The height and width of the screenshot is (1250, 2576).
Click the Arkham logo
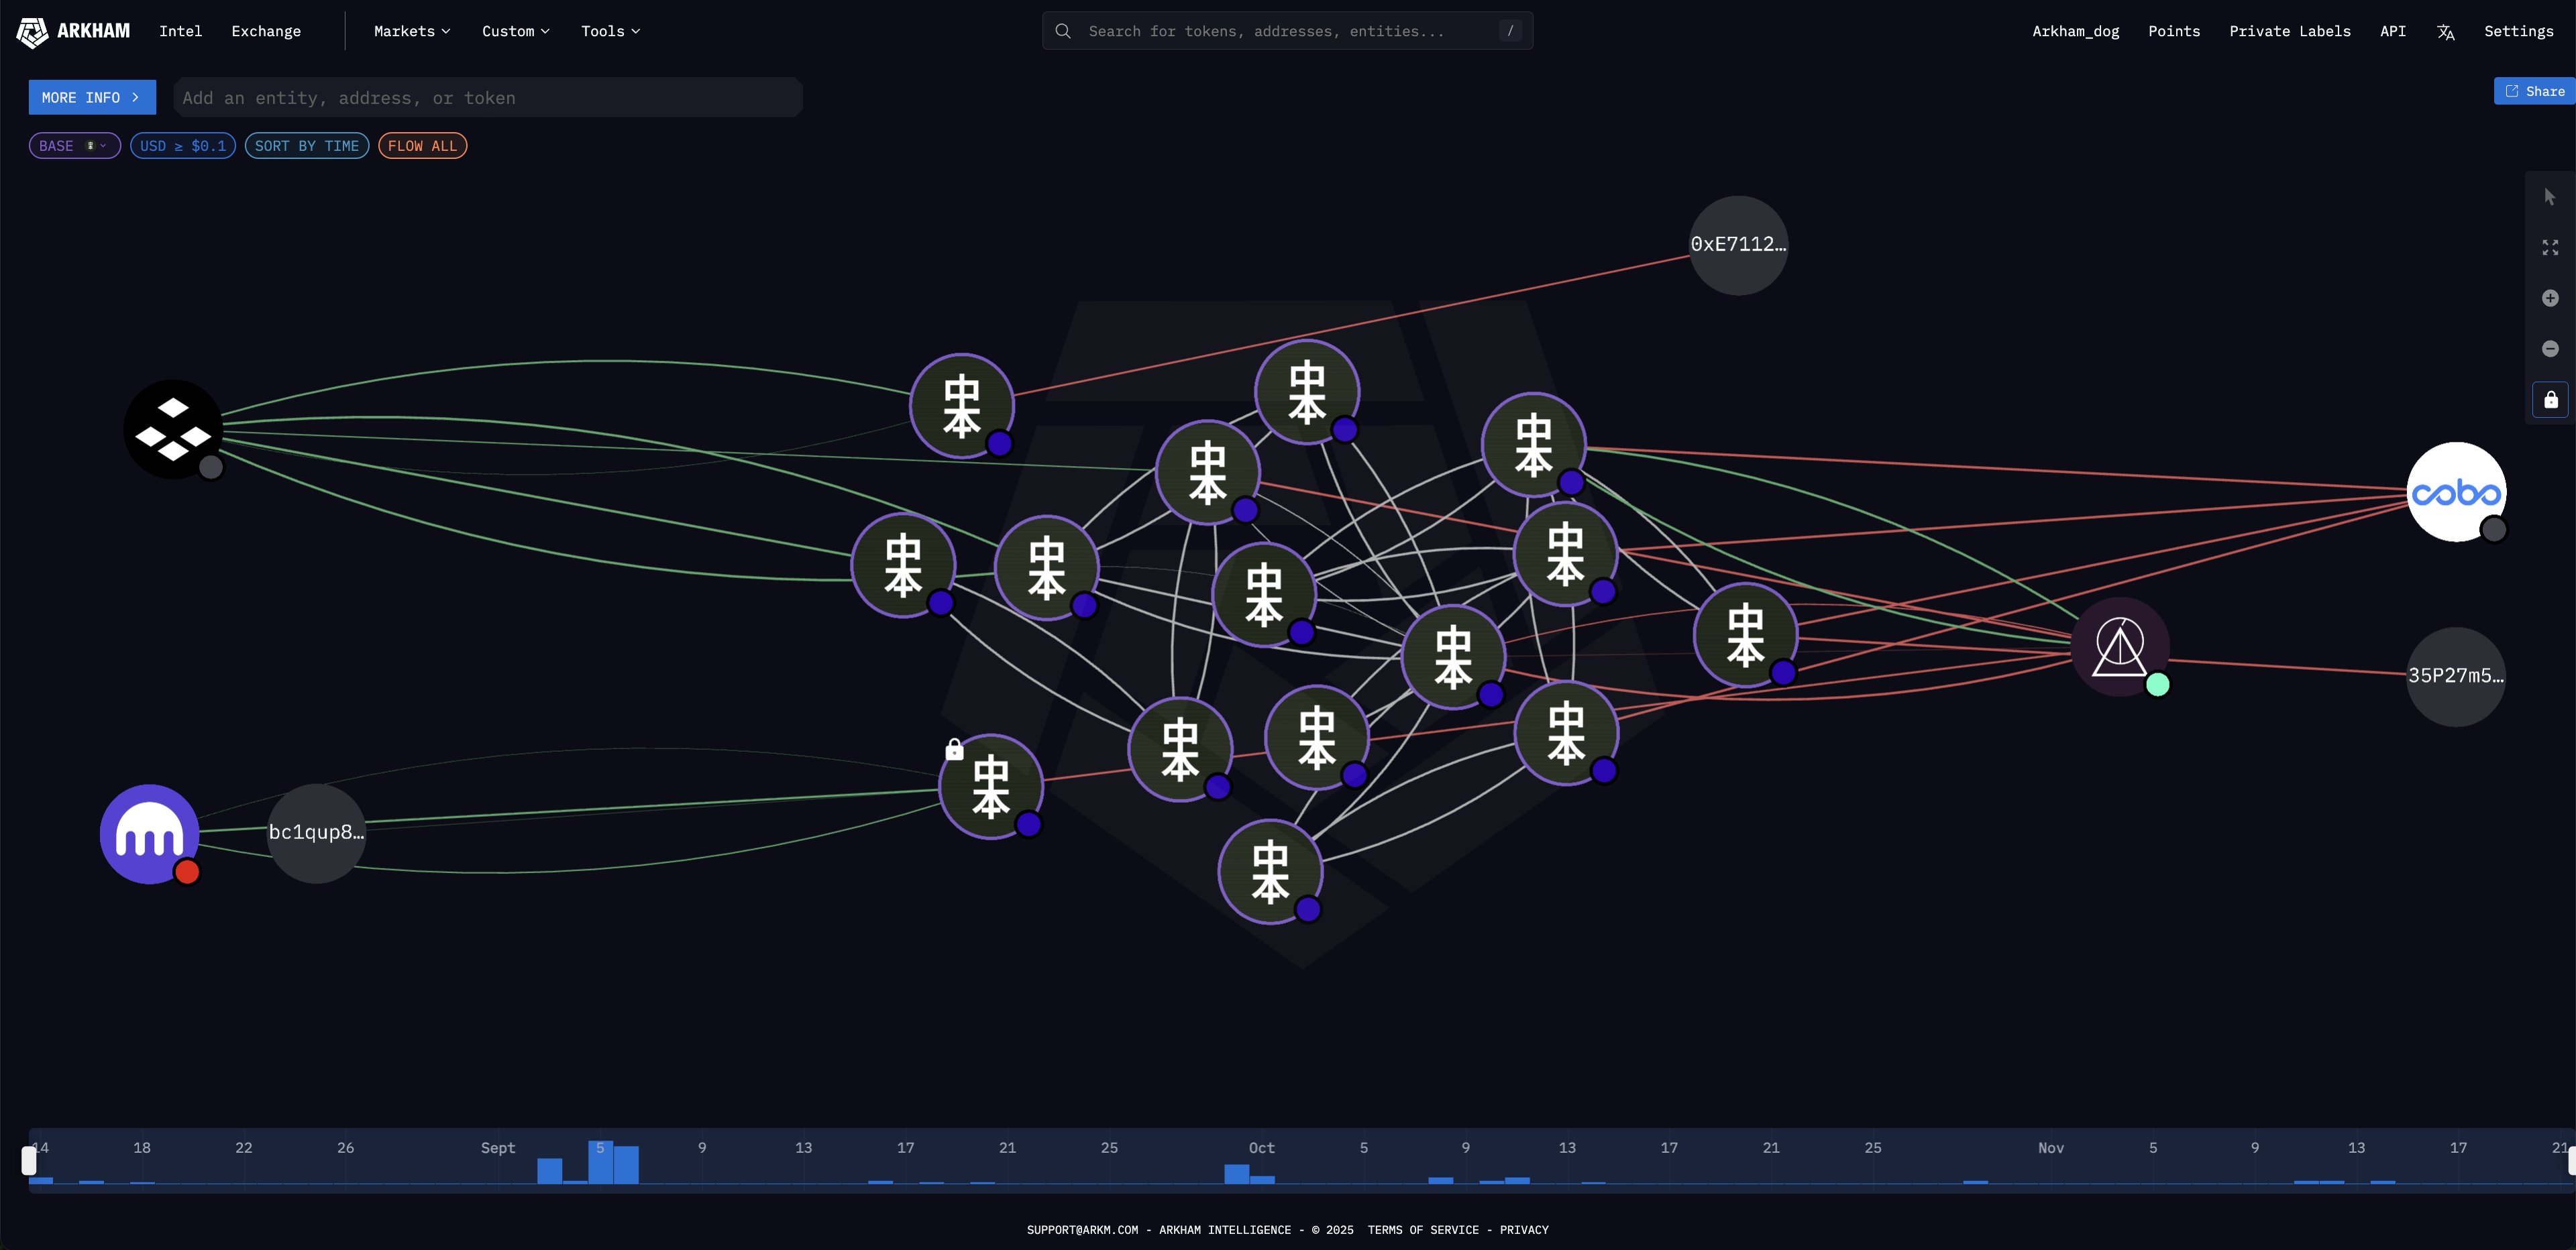tap(73, 31)
